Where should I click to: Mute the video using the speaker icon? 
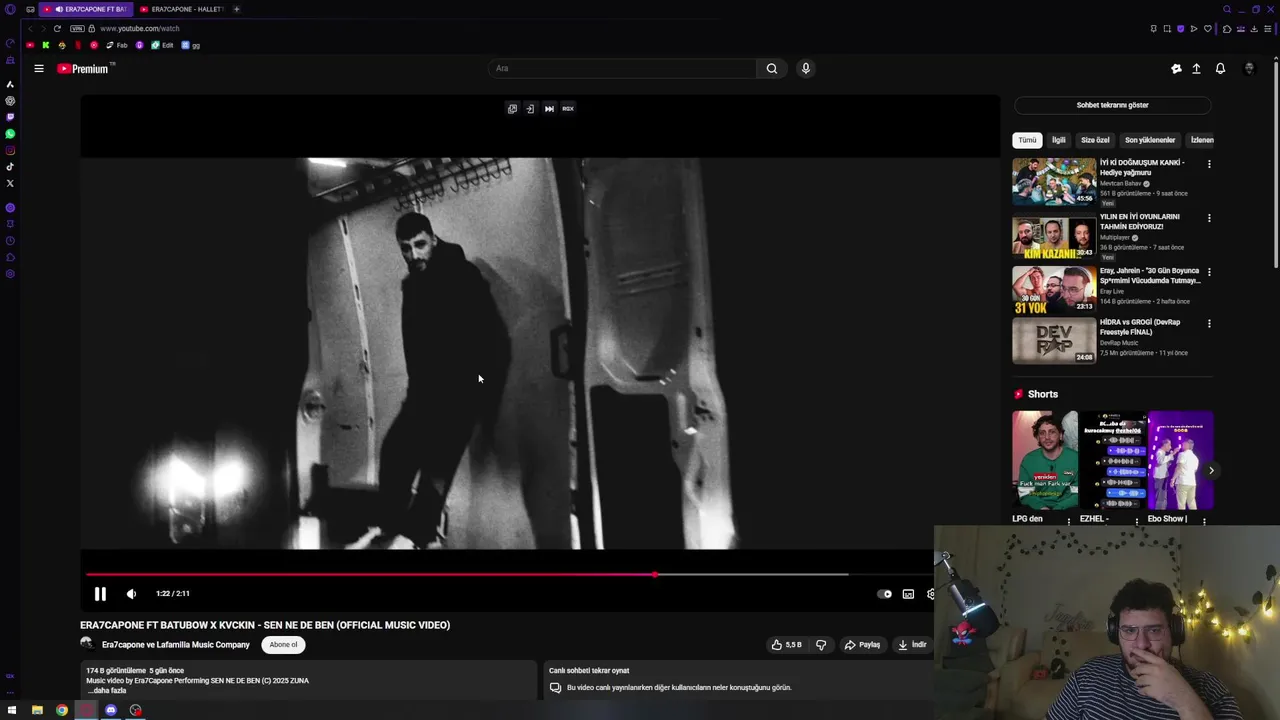tap(131, 594)
